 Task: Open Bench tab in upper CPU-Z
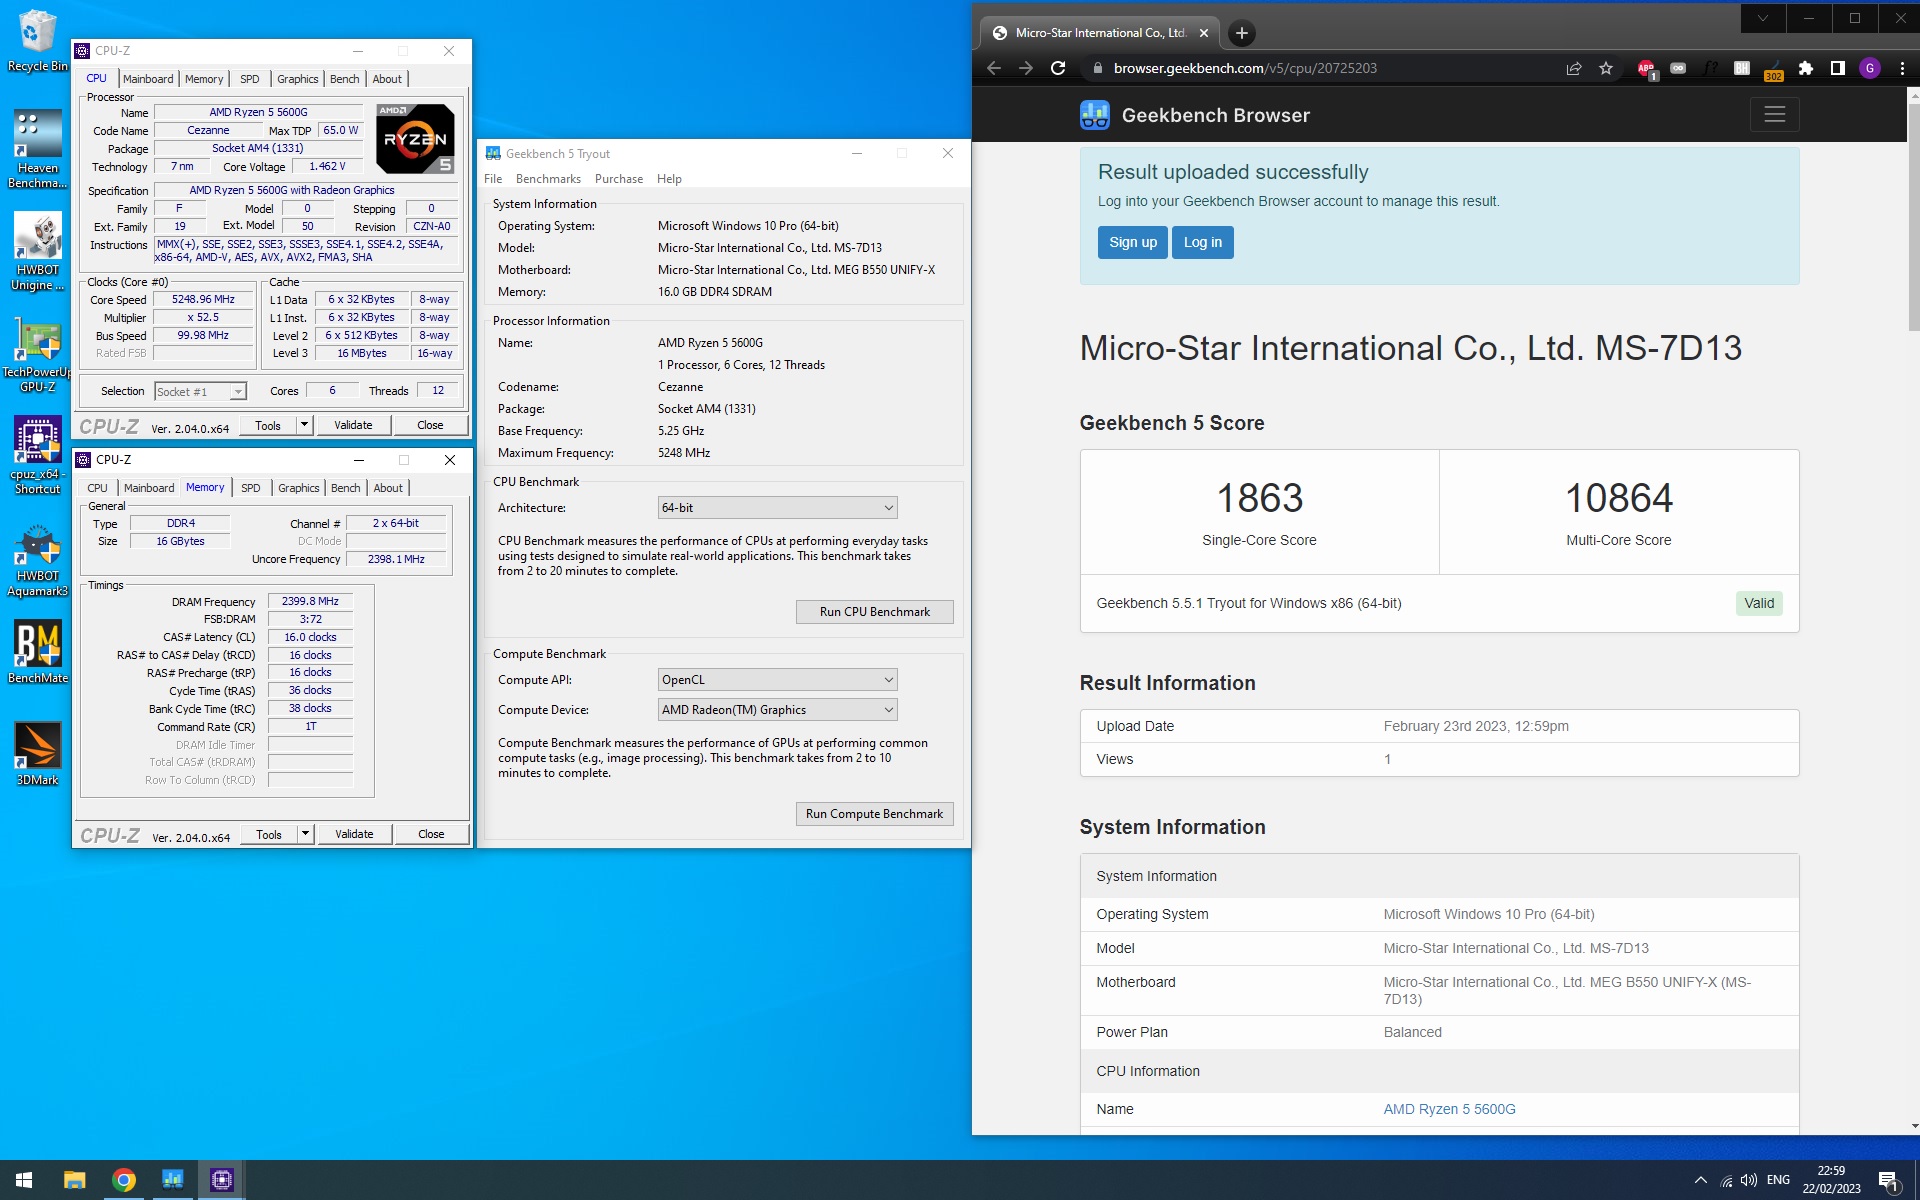[344, 79]
